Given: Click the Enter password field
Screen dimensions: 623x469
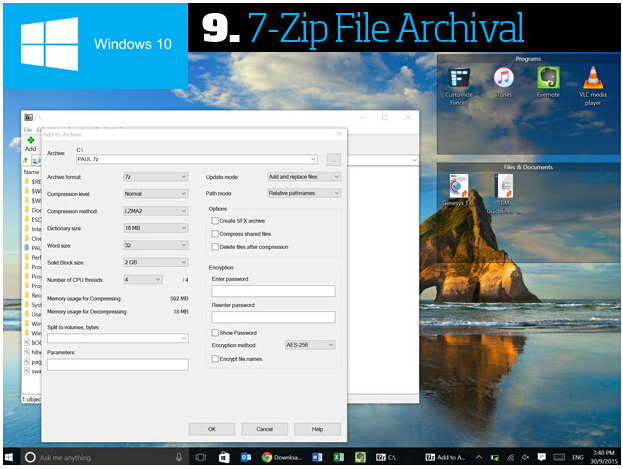Looking at the screenshot, I should point(273,291).
